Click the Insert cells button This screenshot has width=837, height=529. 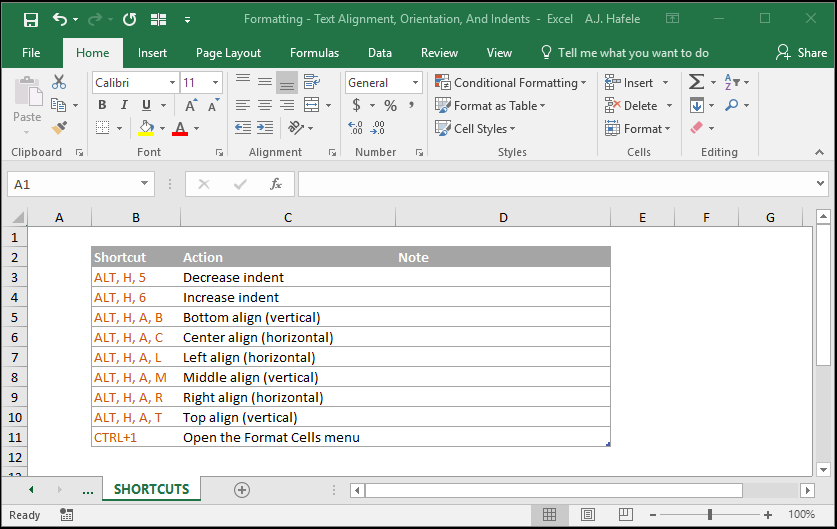coord(629,83)
